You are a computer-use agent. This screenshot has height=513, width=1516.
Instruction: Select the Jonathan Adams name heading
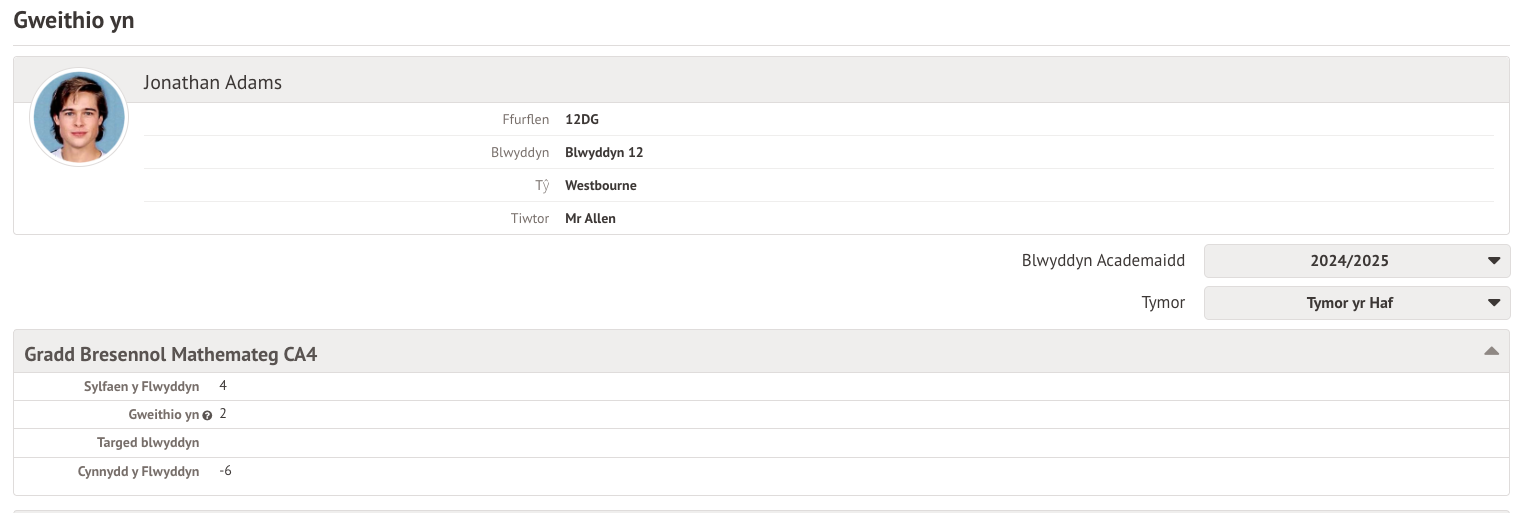click(x=212, y=83)
